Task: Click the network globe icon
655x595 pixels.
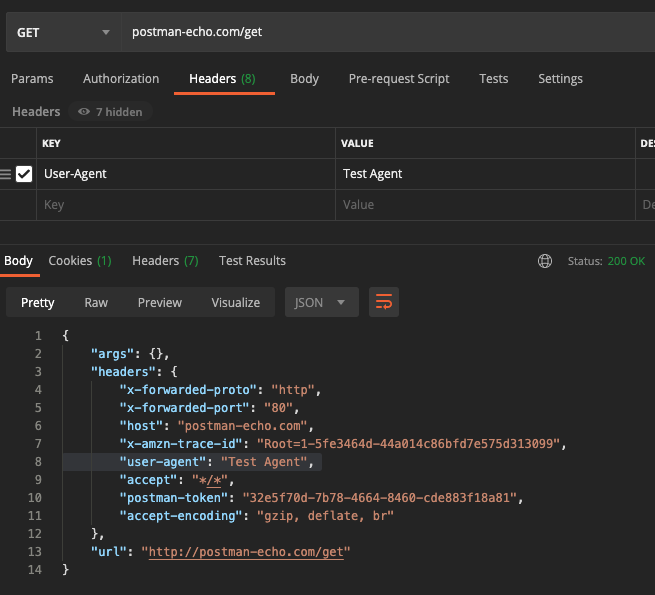Action: click(545, 261)
